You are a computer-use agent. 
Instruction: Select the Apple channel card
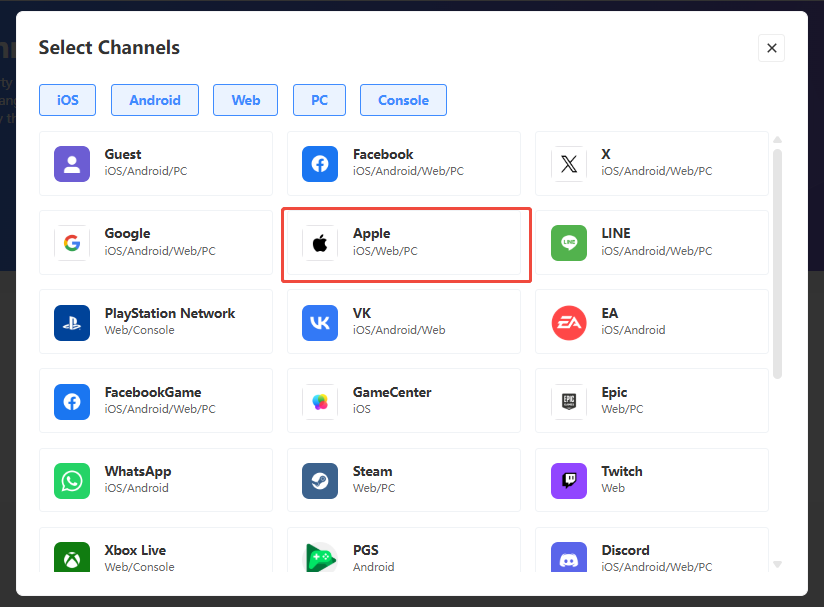click(x=406, y=245)
